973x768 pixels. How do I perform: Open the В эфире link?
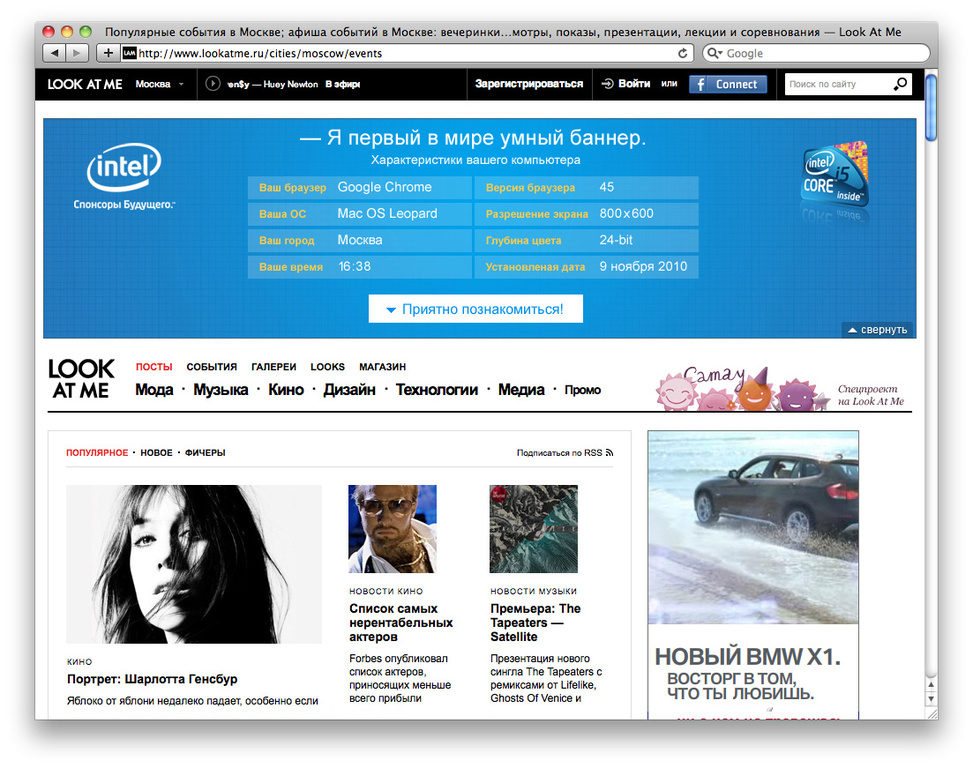pos(343,84)
